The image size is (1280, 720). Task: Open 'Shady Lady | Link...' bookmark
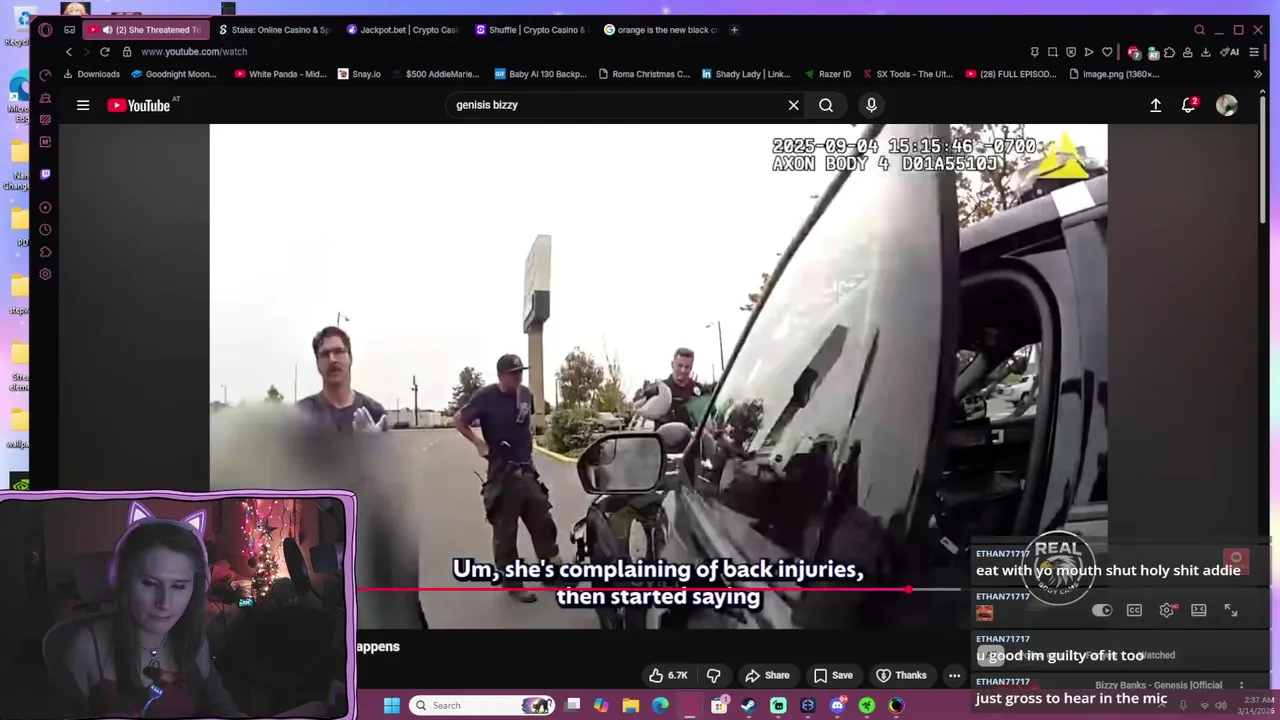coord(746,74)
